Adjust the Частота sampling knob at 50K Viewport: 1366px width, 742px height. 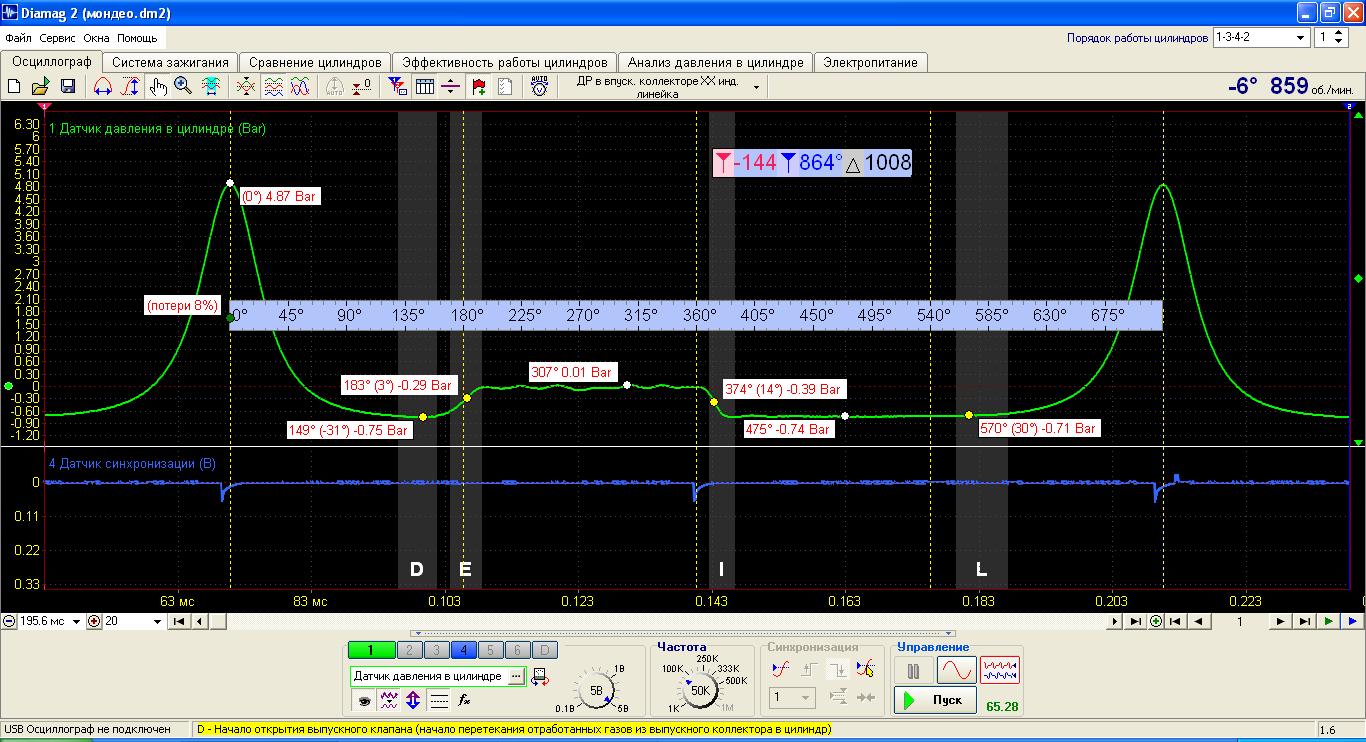(x=700, y=689)
